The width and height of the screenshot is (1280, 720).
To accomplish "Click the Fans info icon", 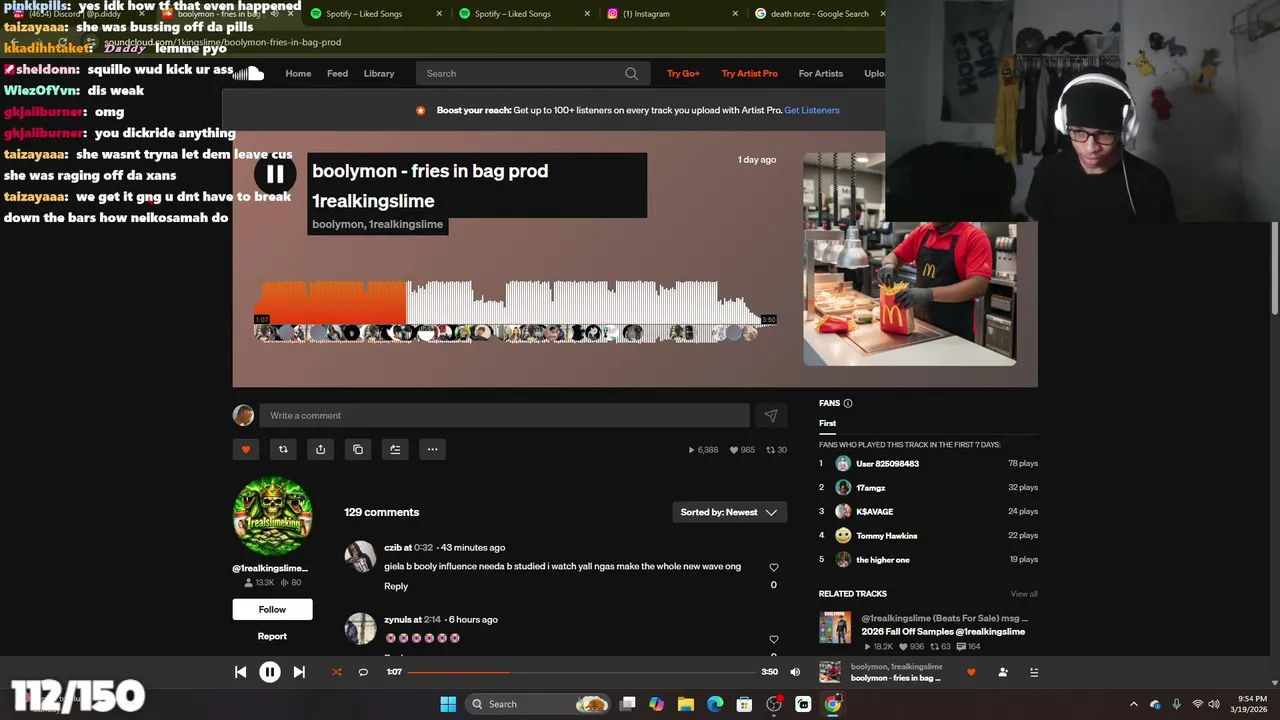I will 848,403.
